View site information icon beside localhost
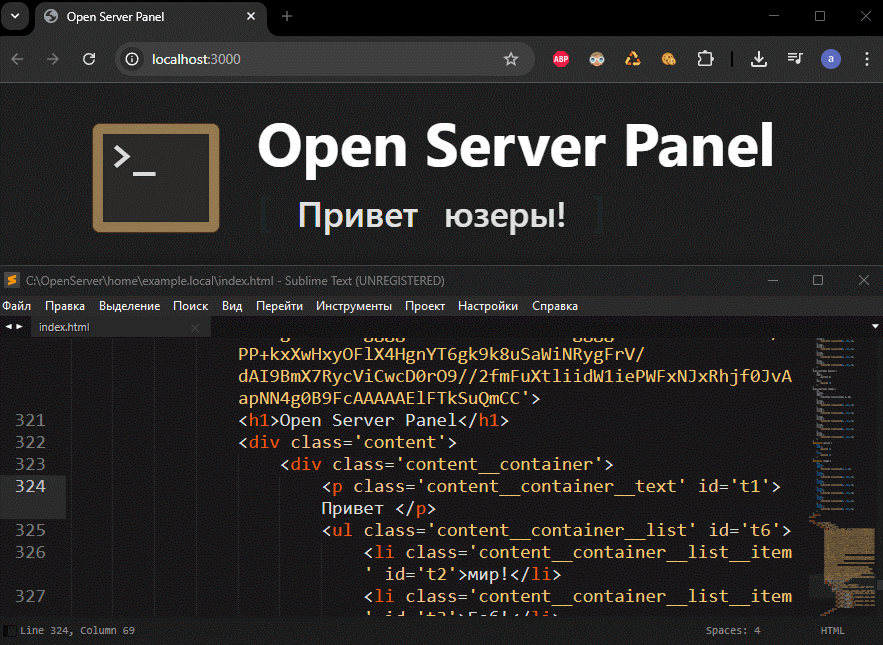This screenshot has width=883, height=645. 132,59
